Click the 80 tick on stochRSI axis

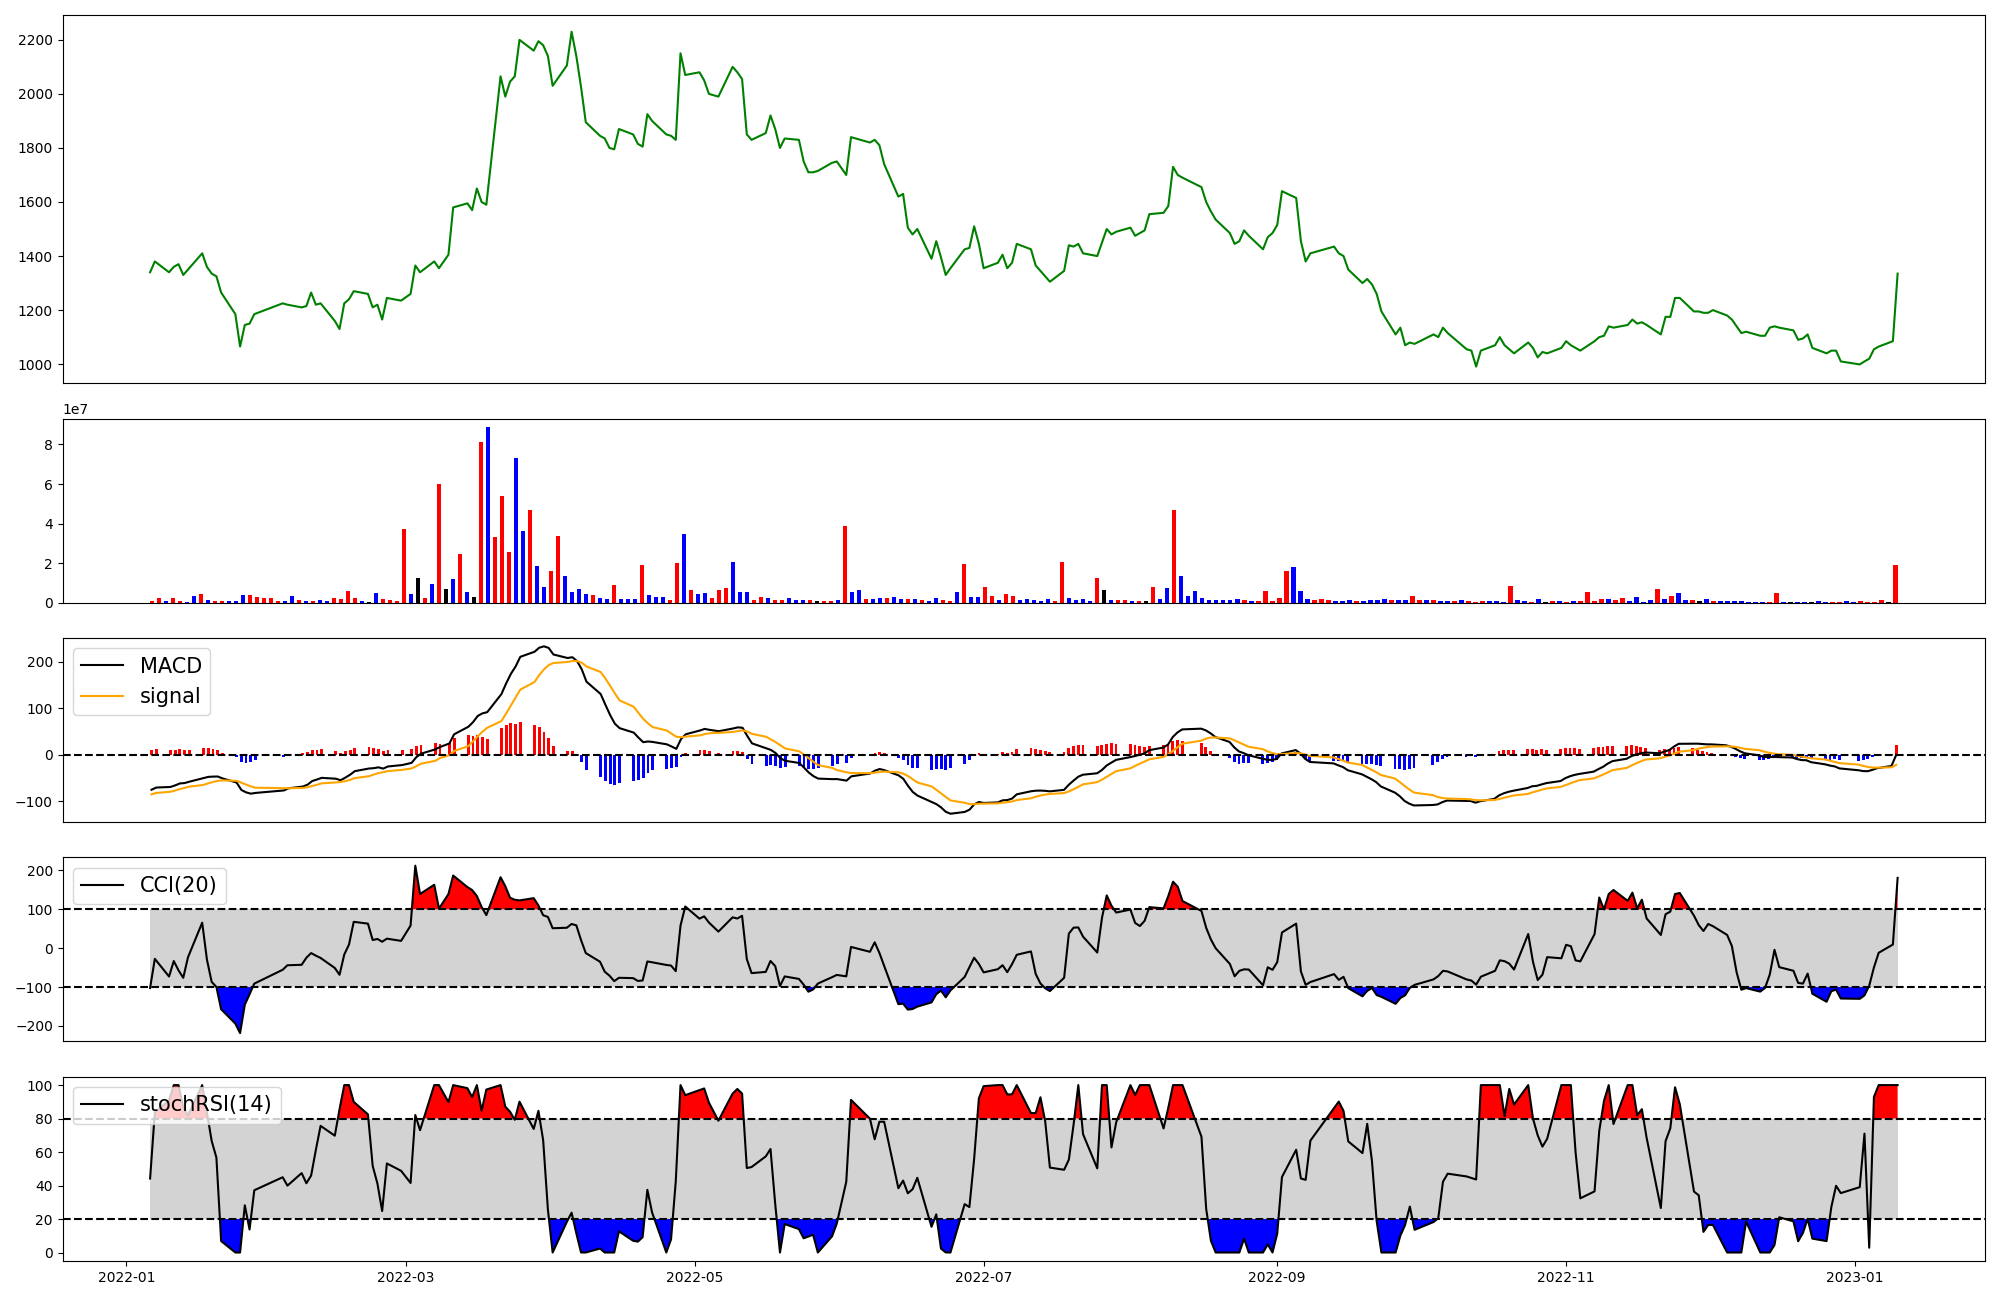(44, 1119)
